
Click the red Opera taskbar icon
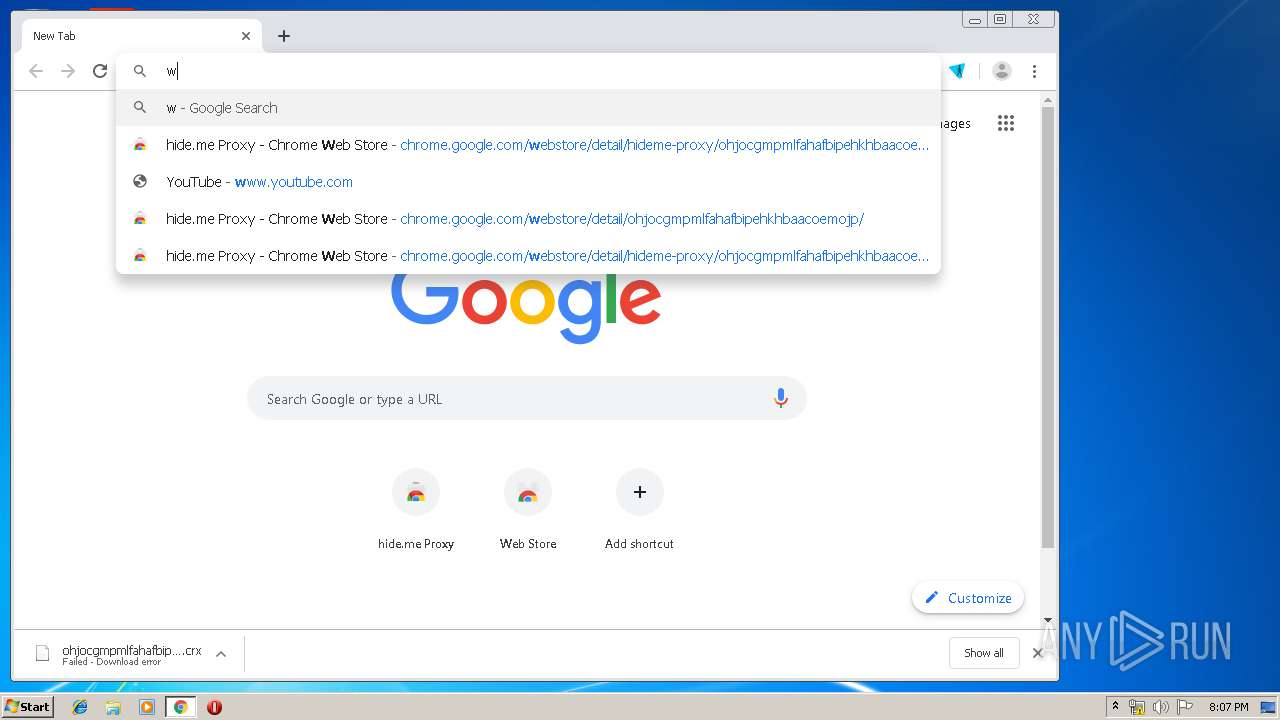click(214, 707)
